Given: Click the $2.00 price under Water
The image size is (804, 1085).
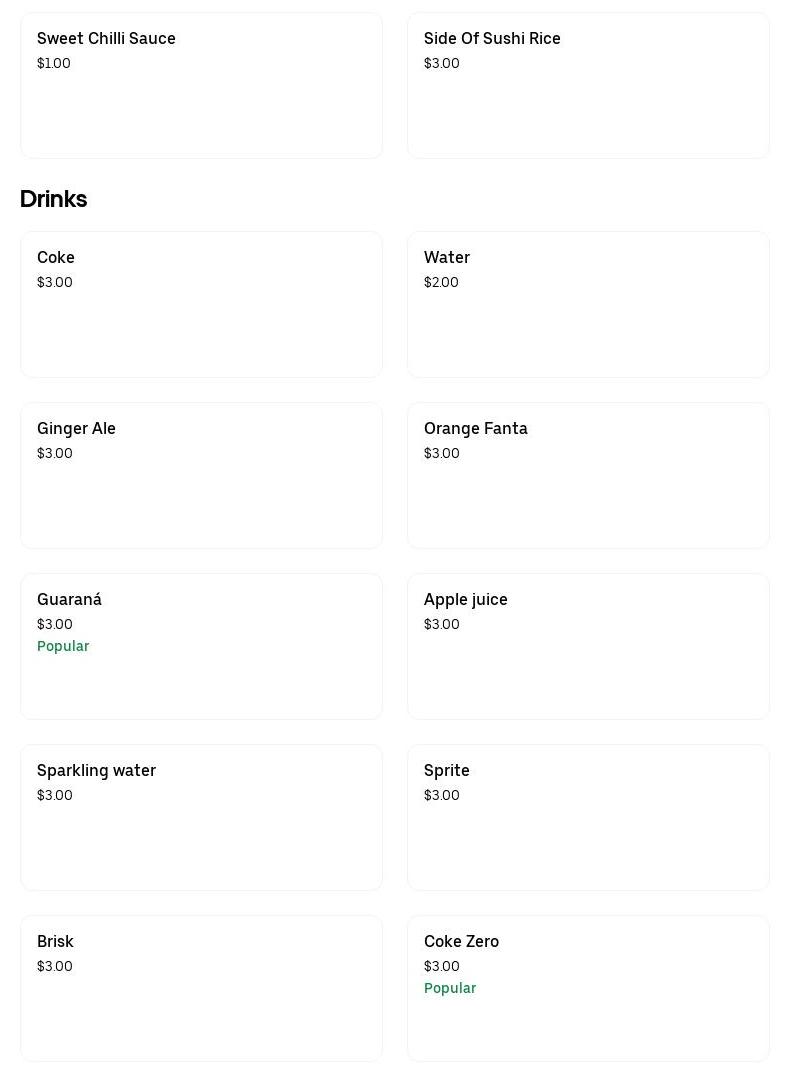Looking at the screenshot, I should point(441,282).
